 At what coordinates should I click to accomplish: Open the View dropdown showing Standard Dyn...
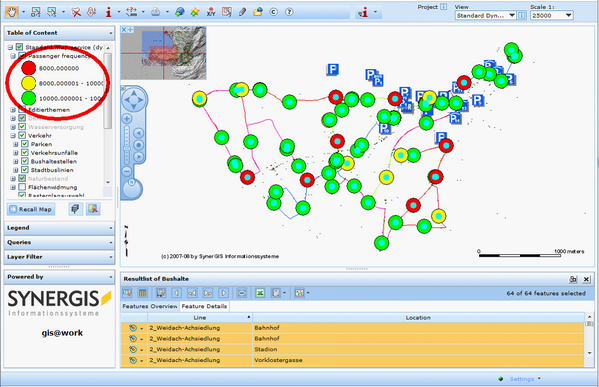[485, 15]
